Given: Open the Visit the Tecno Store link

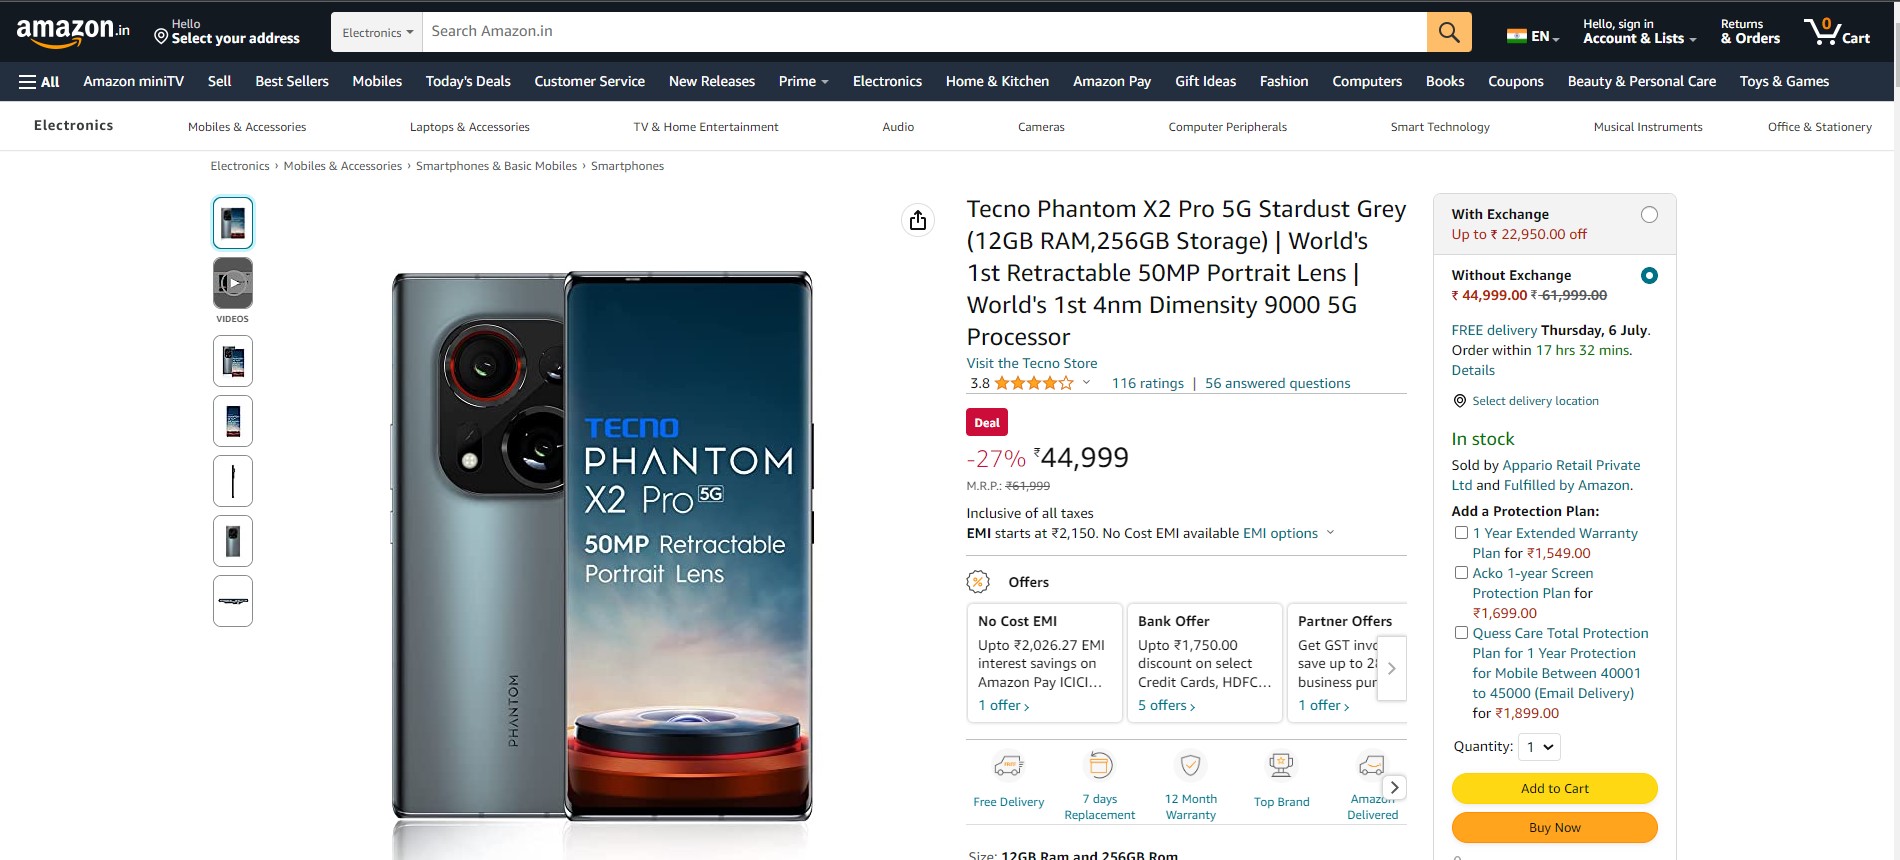Looking at the screenshot, I should (1031, 363).
